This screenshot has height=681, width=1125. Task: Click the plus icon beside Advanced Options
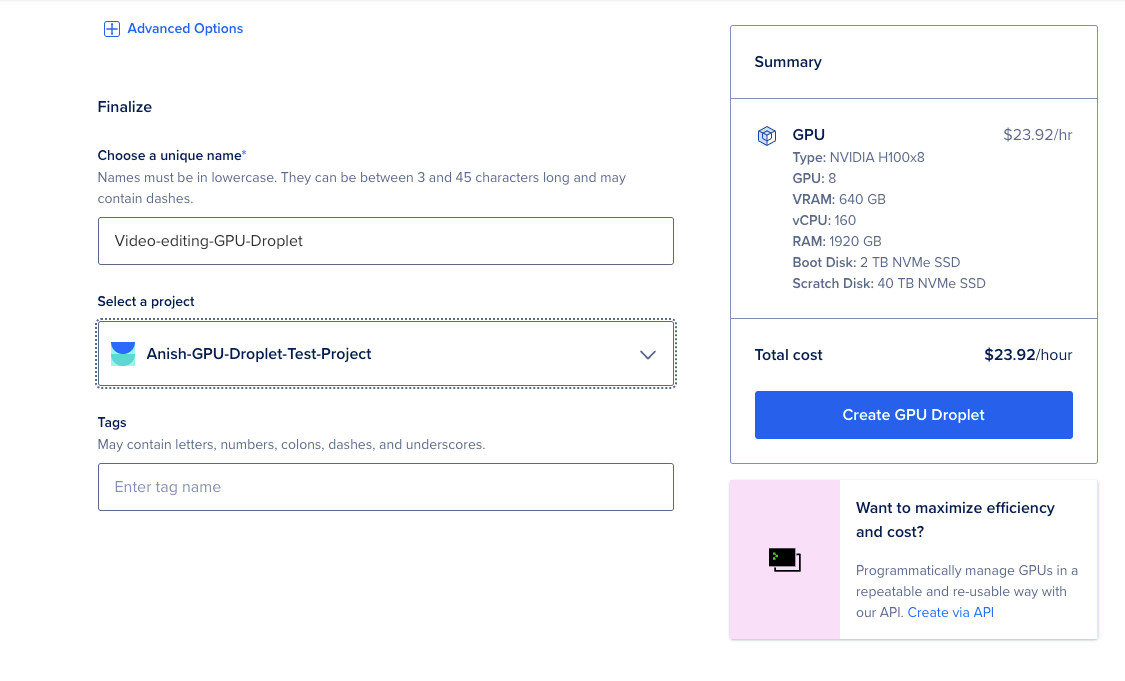(x=112, y=29)
